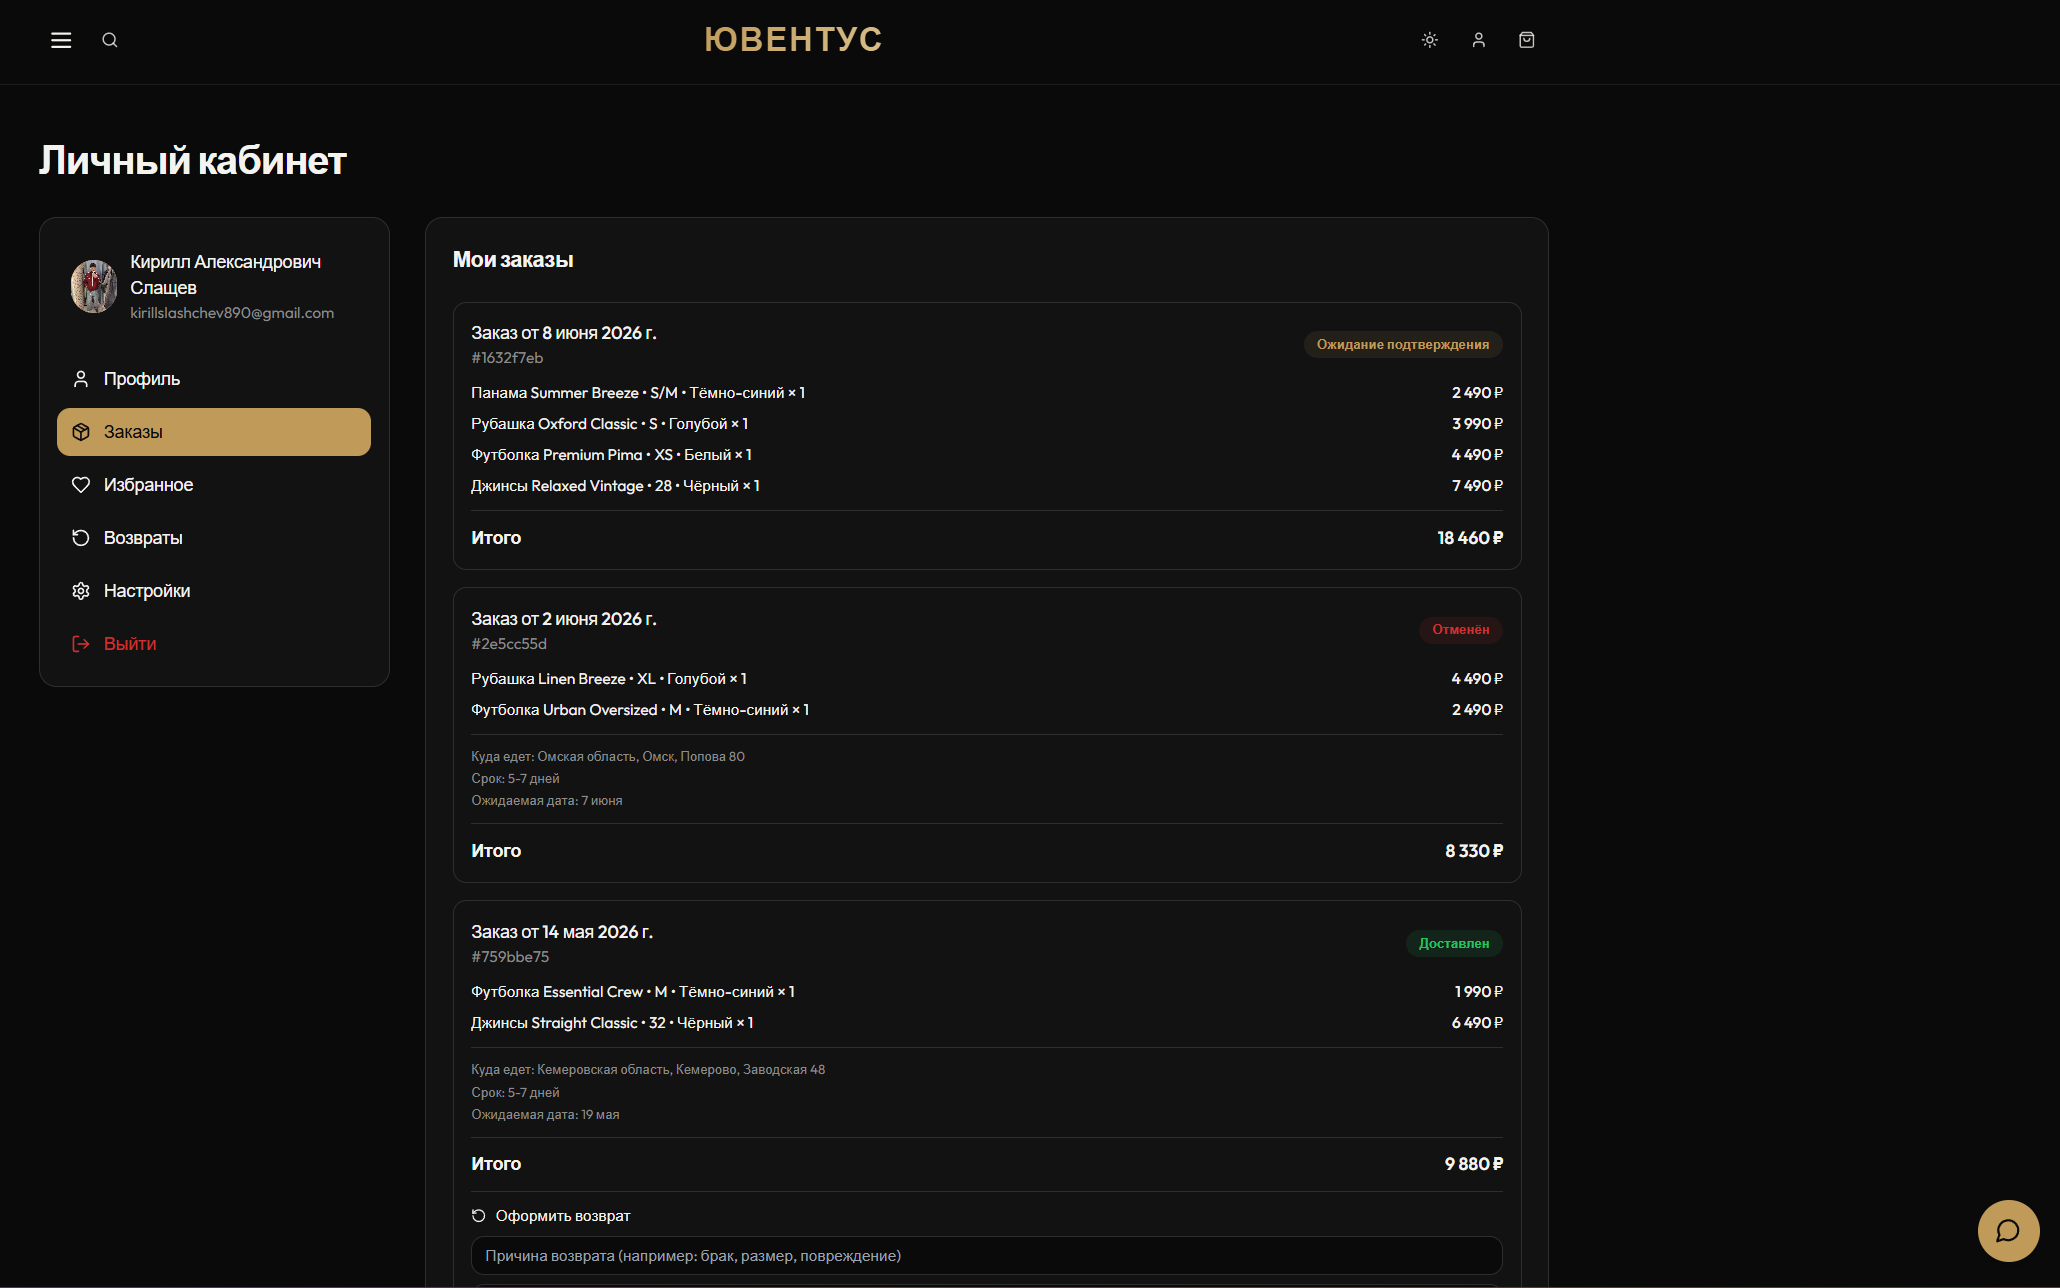
Task: Toggle light theme with sun icon
Action: (1430, 40)
